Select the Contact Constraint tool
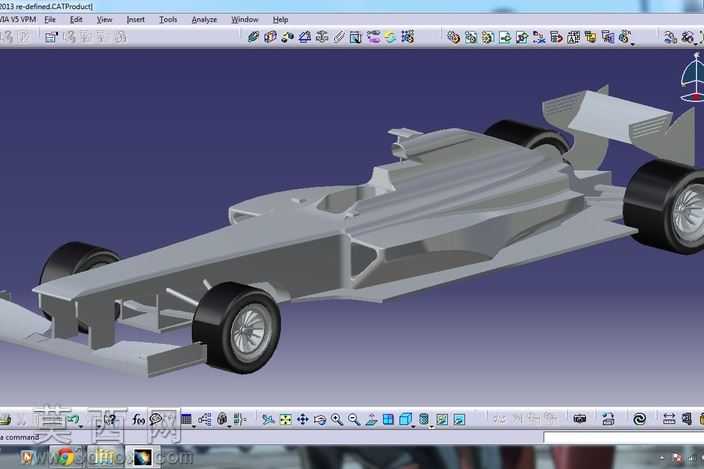This screenshot has width=704, height=469. point(270,37)
